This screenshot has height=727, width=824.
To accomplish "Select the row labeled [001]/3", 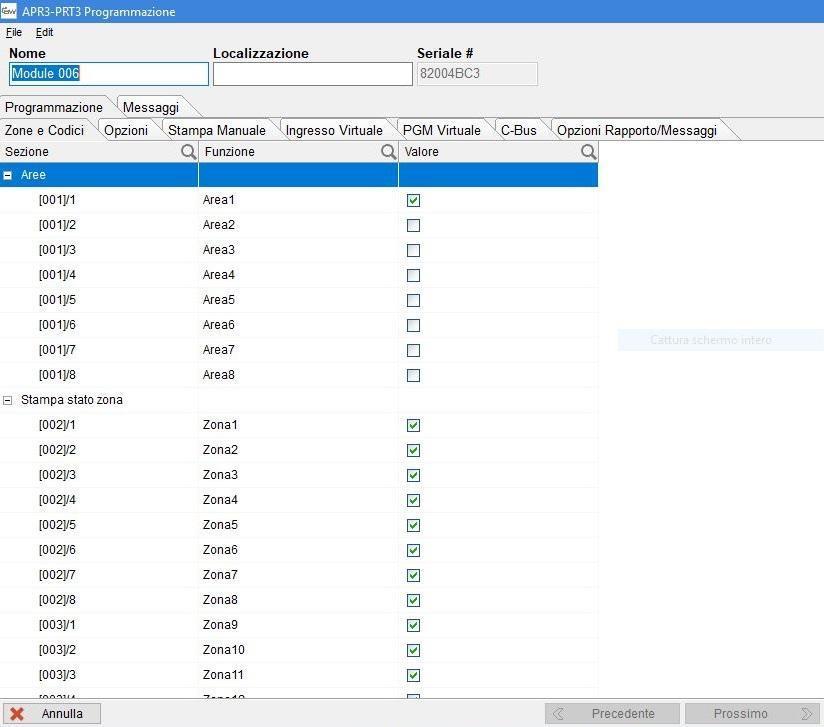I will 298,250.
